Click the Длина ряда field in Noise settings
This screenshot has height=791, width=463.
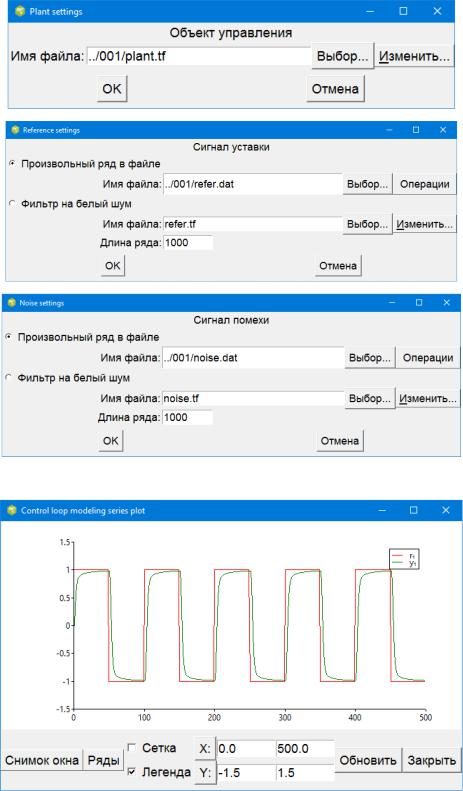click(x=188, y=418)
